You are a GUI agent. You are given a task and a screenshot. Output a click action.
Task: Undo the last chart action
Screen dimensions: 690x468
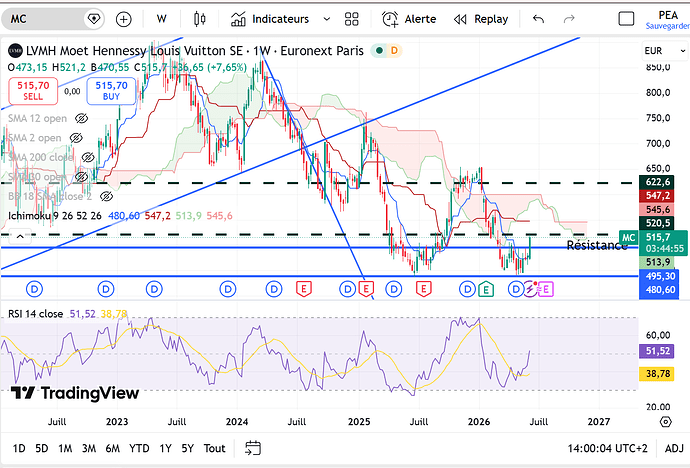[538, 19]
